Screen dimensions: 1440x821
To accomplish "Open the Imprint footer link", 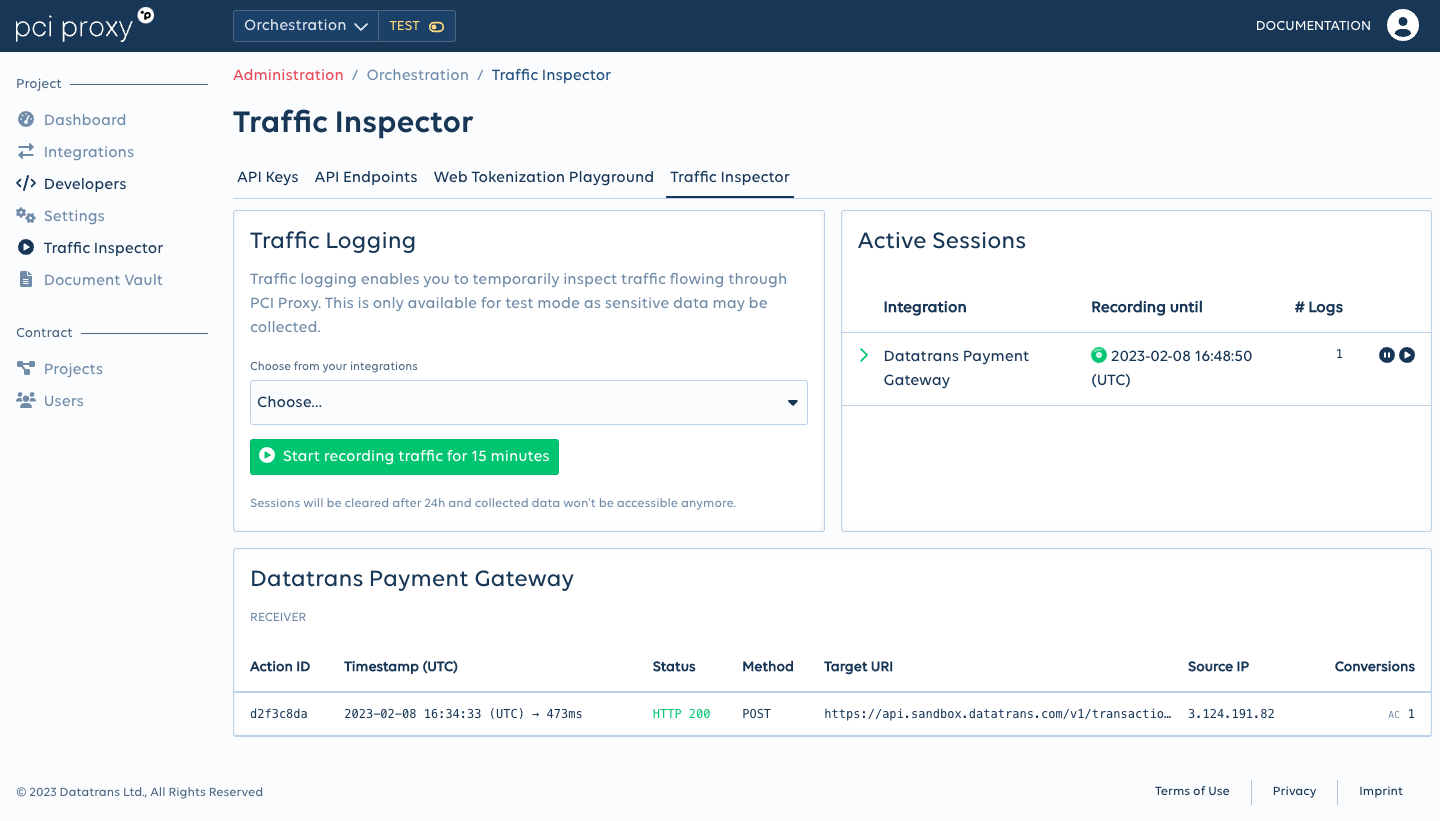I will coord(1381,791).
